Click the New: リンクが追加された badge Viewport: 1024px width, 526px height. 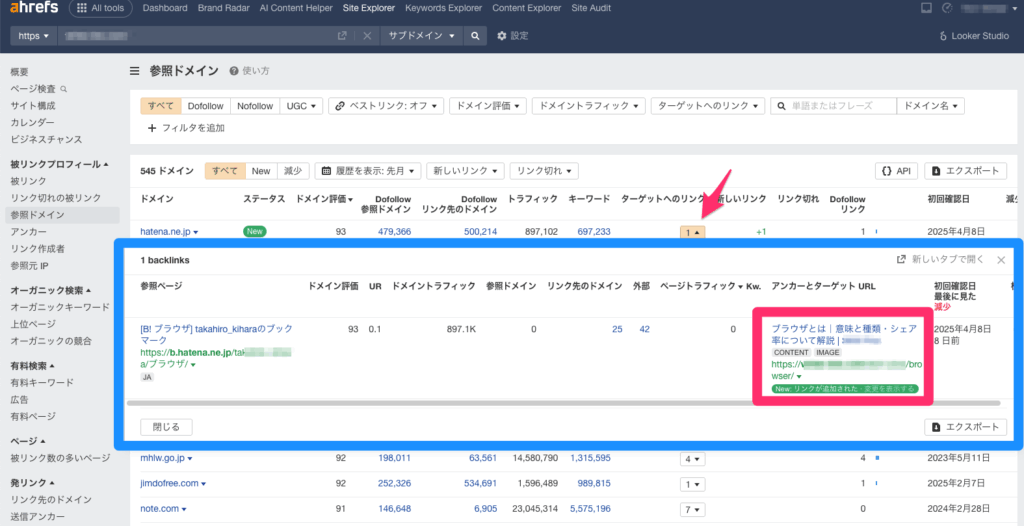coord(845,389)
